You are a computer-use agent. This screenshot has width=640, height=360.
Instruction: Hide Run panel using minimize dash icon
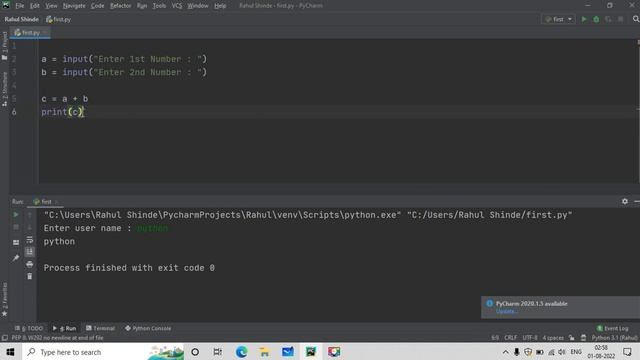[x=637, y=201]
